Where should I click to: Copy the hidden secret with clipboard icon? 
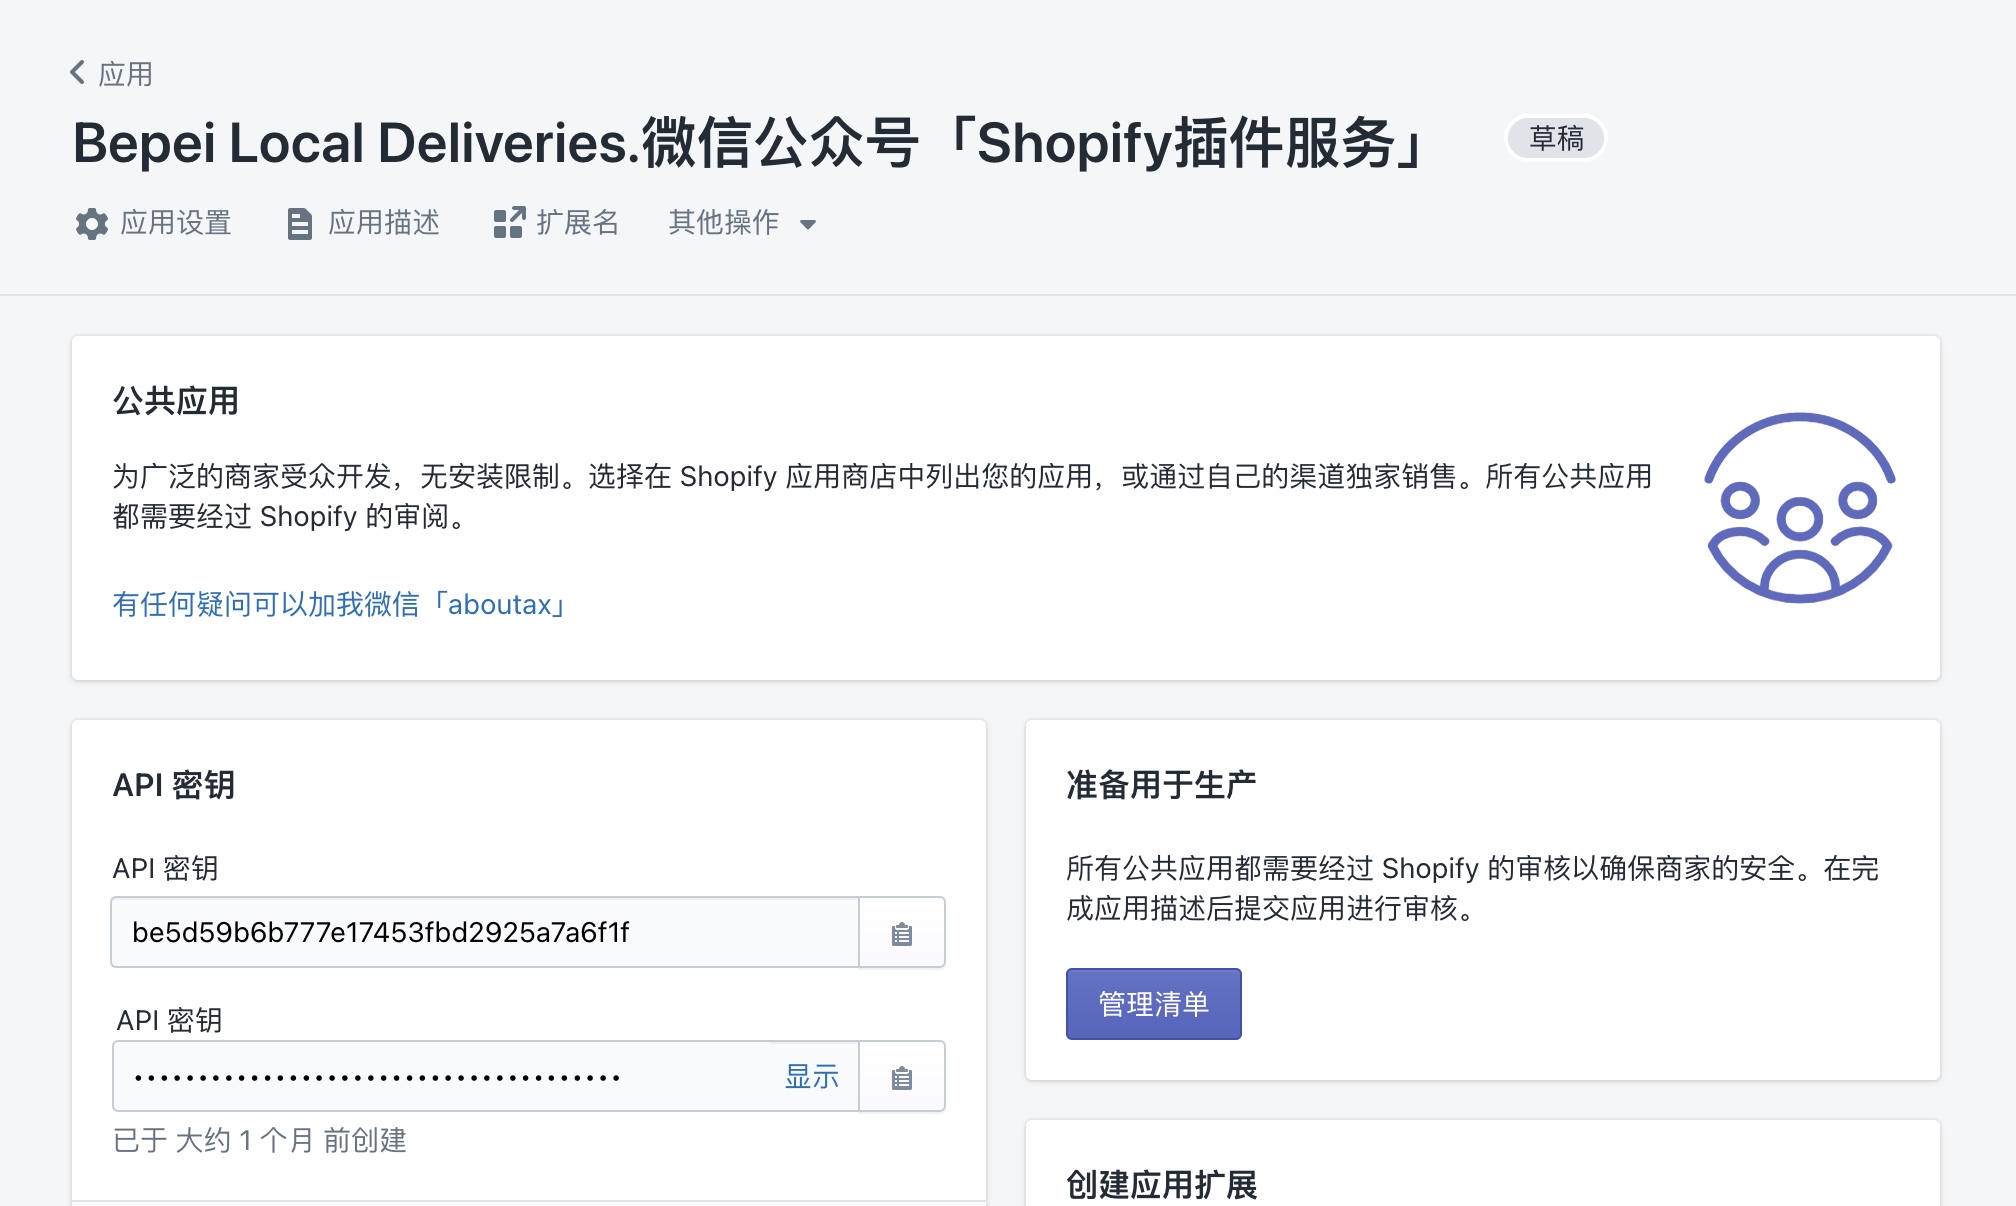(x=902, y=1077)
